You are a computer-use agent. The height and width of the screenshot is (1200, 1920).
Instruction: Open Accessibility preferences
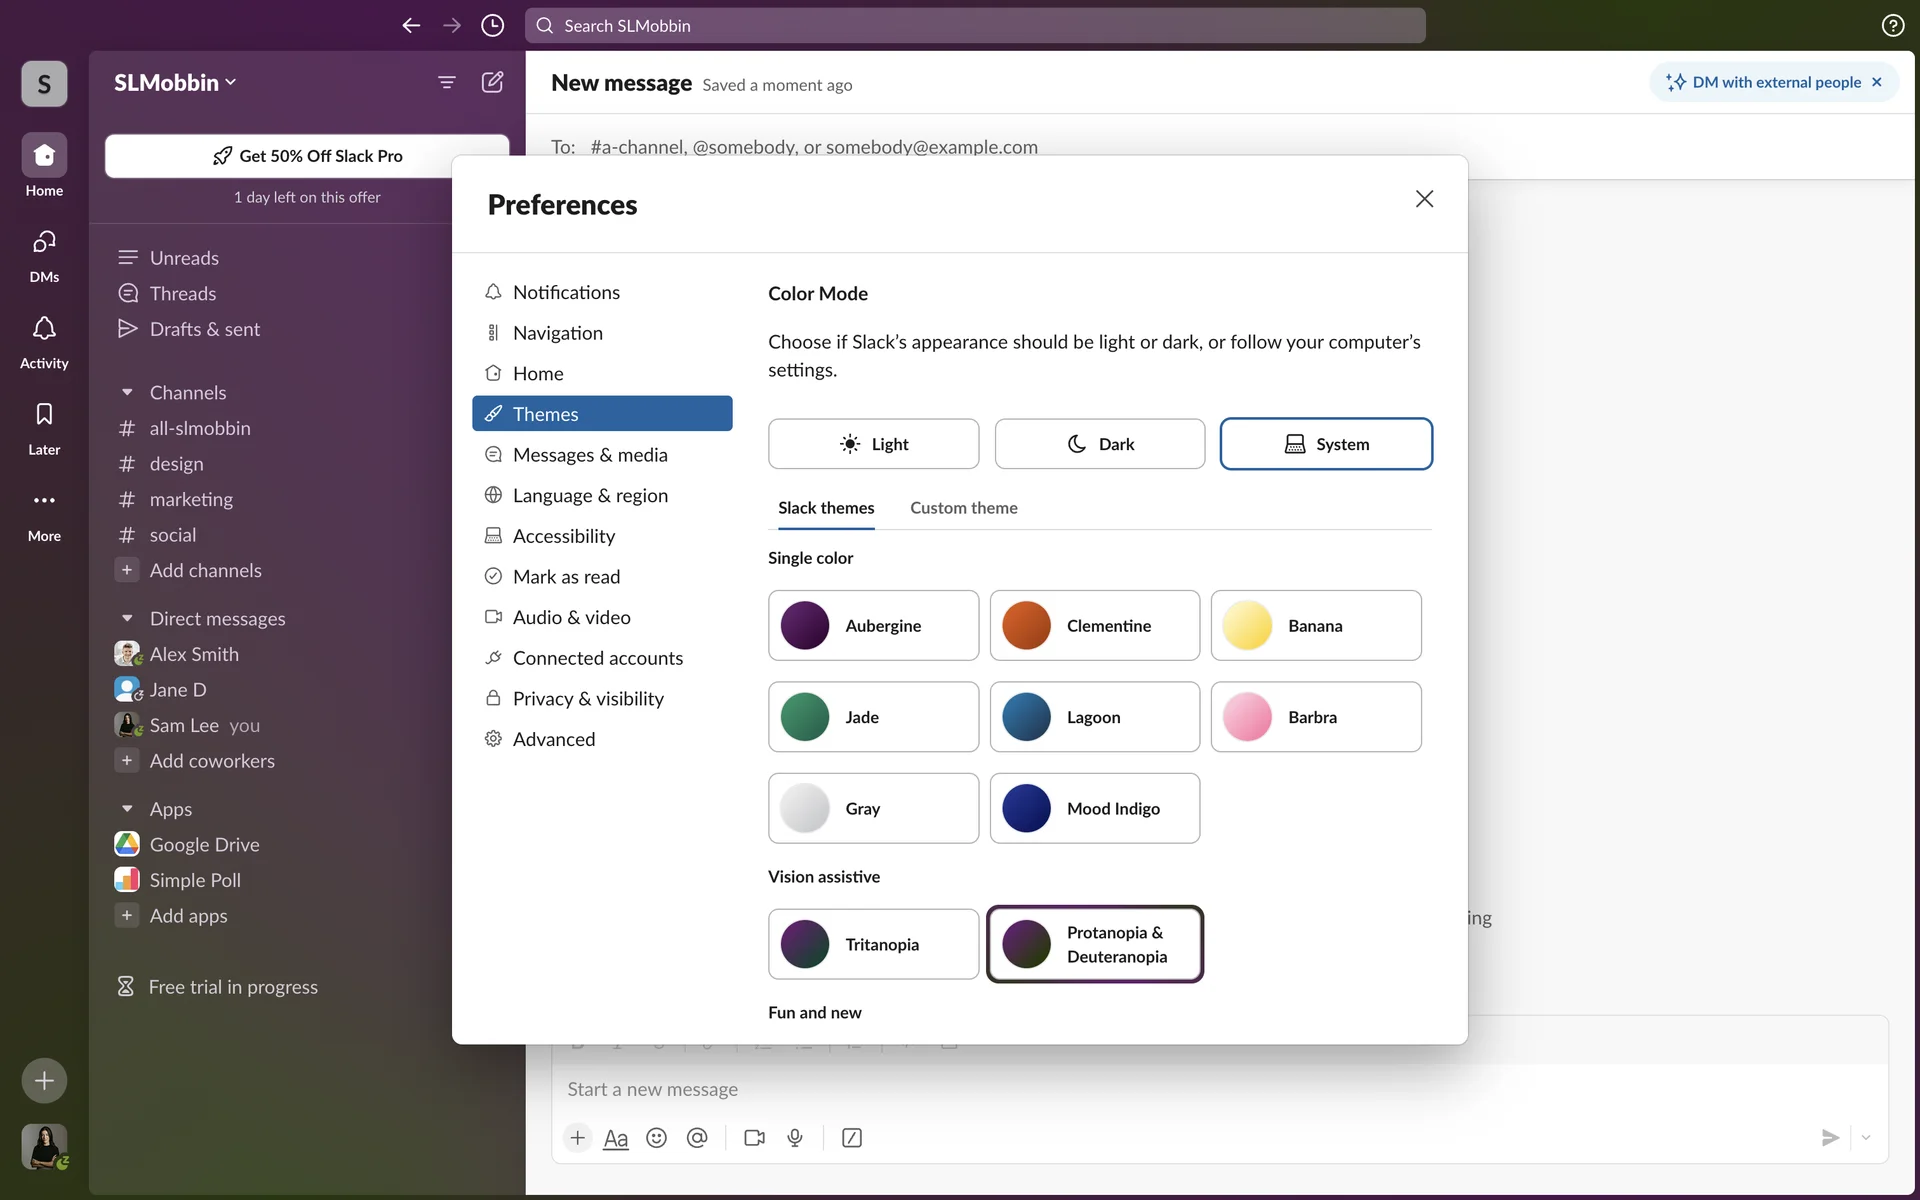pos(563,536)
